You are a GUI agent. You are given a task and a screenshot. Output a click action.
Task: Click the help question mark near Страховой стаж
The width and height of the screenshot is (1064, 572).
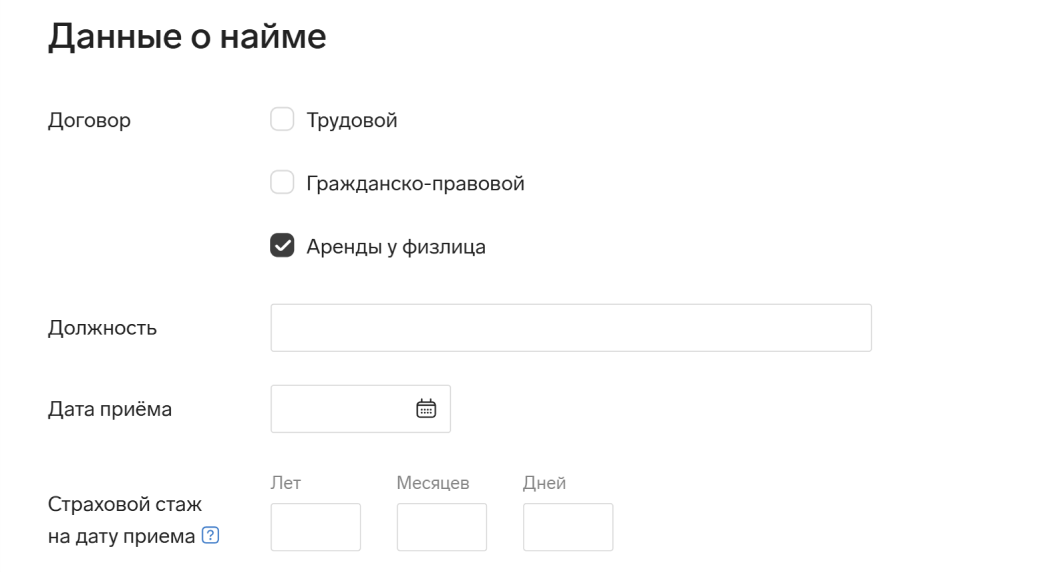(210, 535)
